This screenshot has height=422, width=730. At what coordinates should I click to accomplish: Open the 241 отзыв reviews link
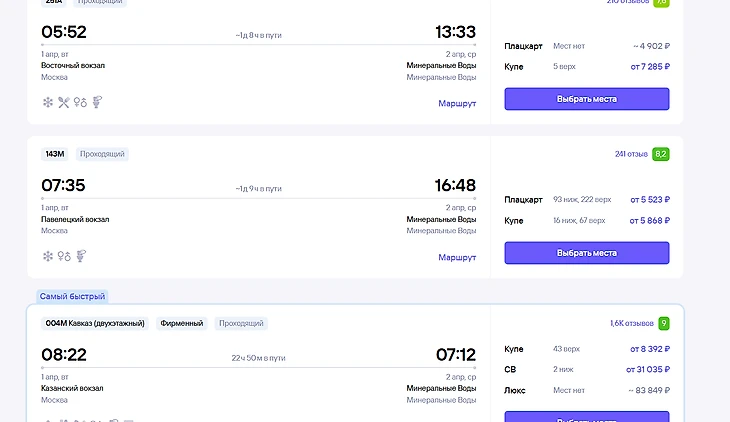pos(631,154)
